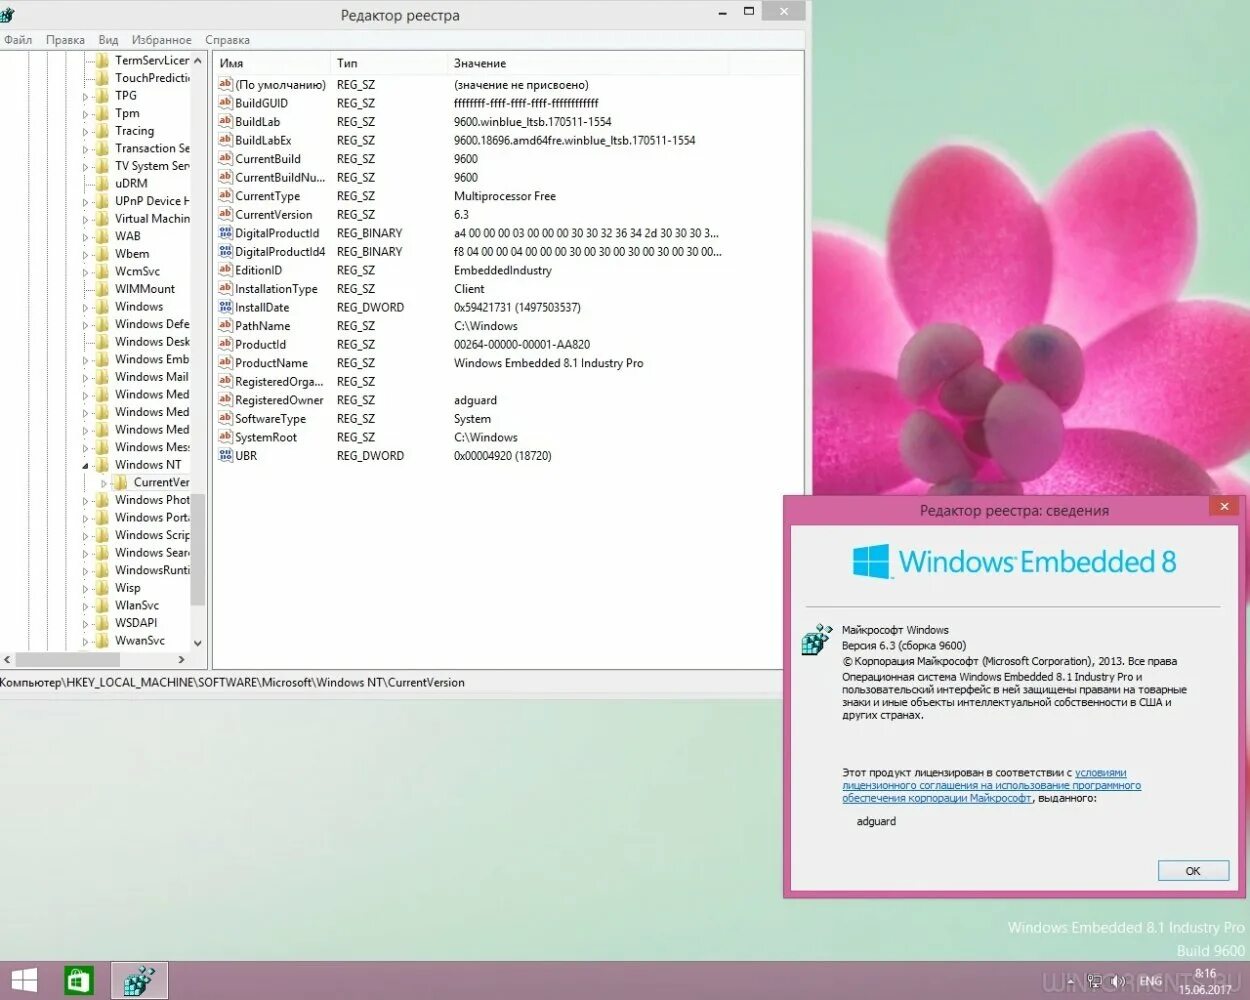Click the ENG language indicator in tray
The image size is (1250, 1000).
tap(1151, 981)
